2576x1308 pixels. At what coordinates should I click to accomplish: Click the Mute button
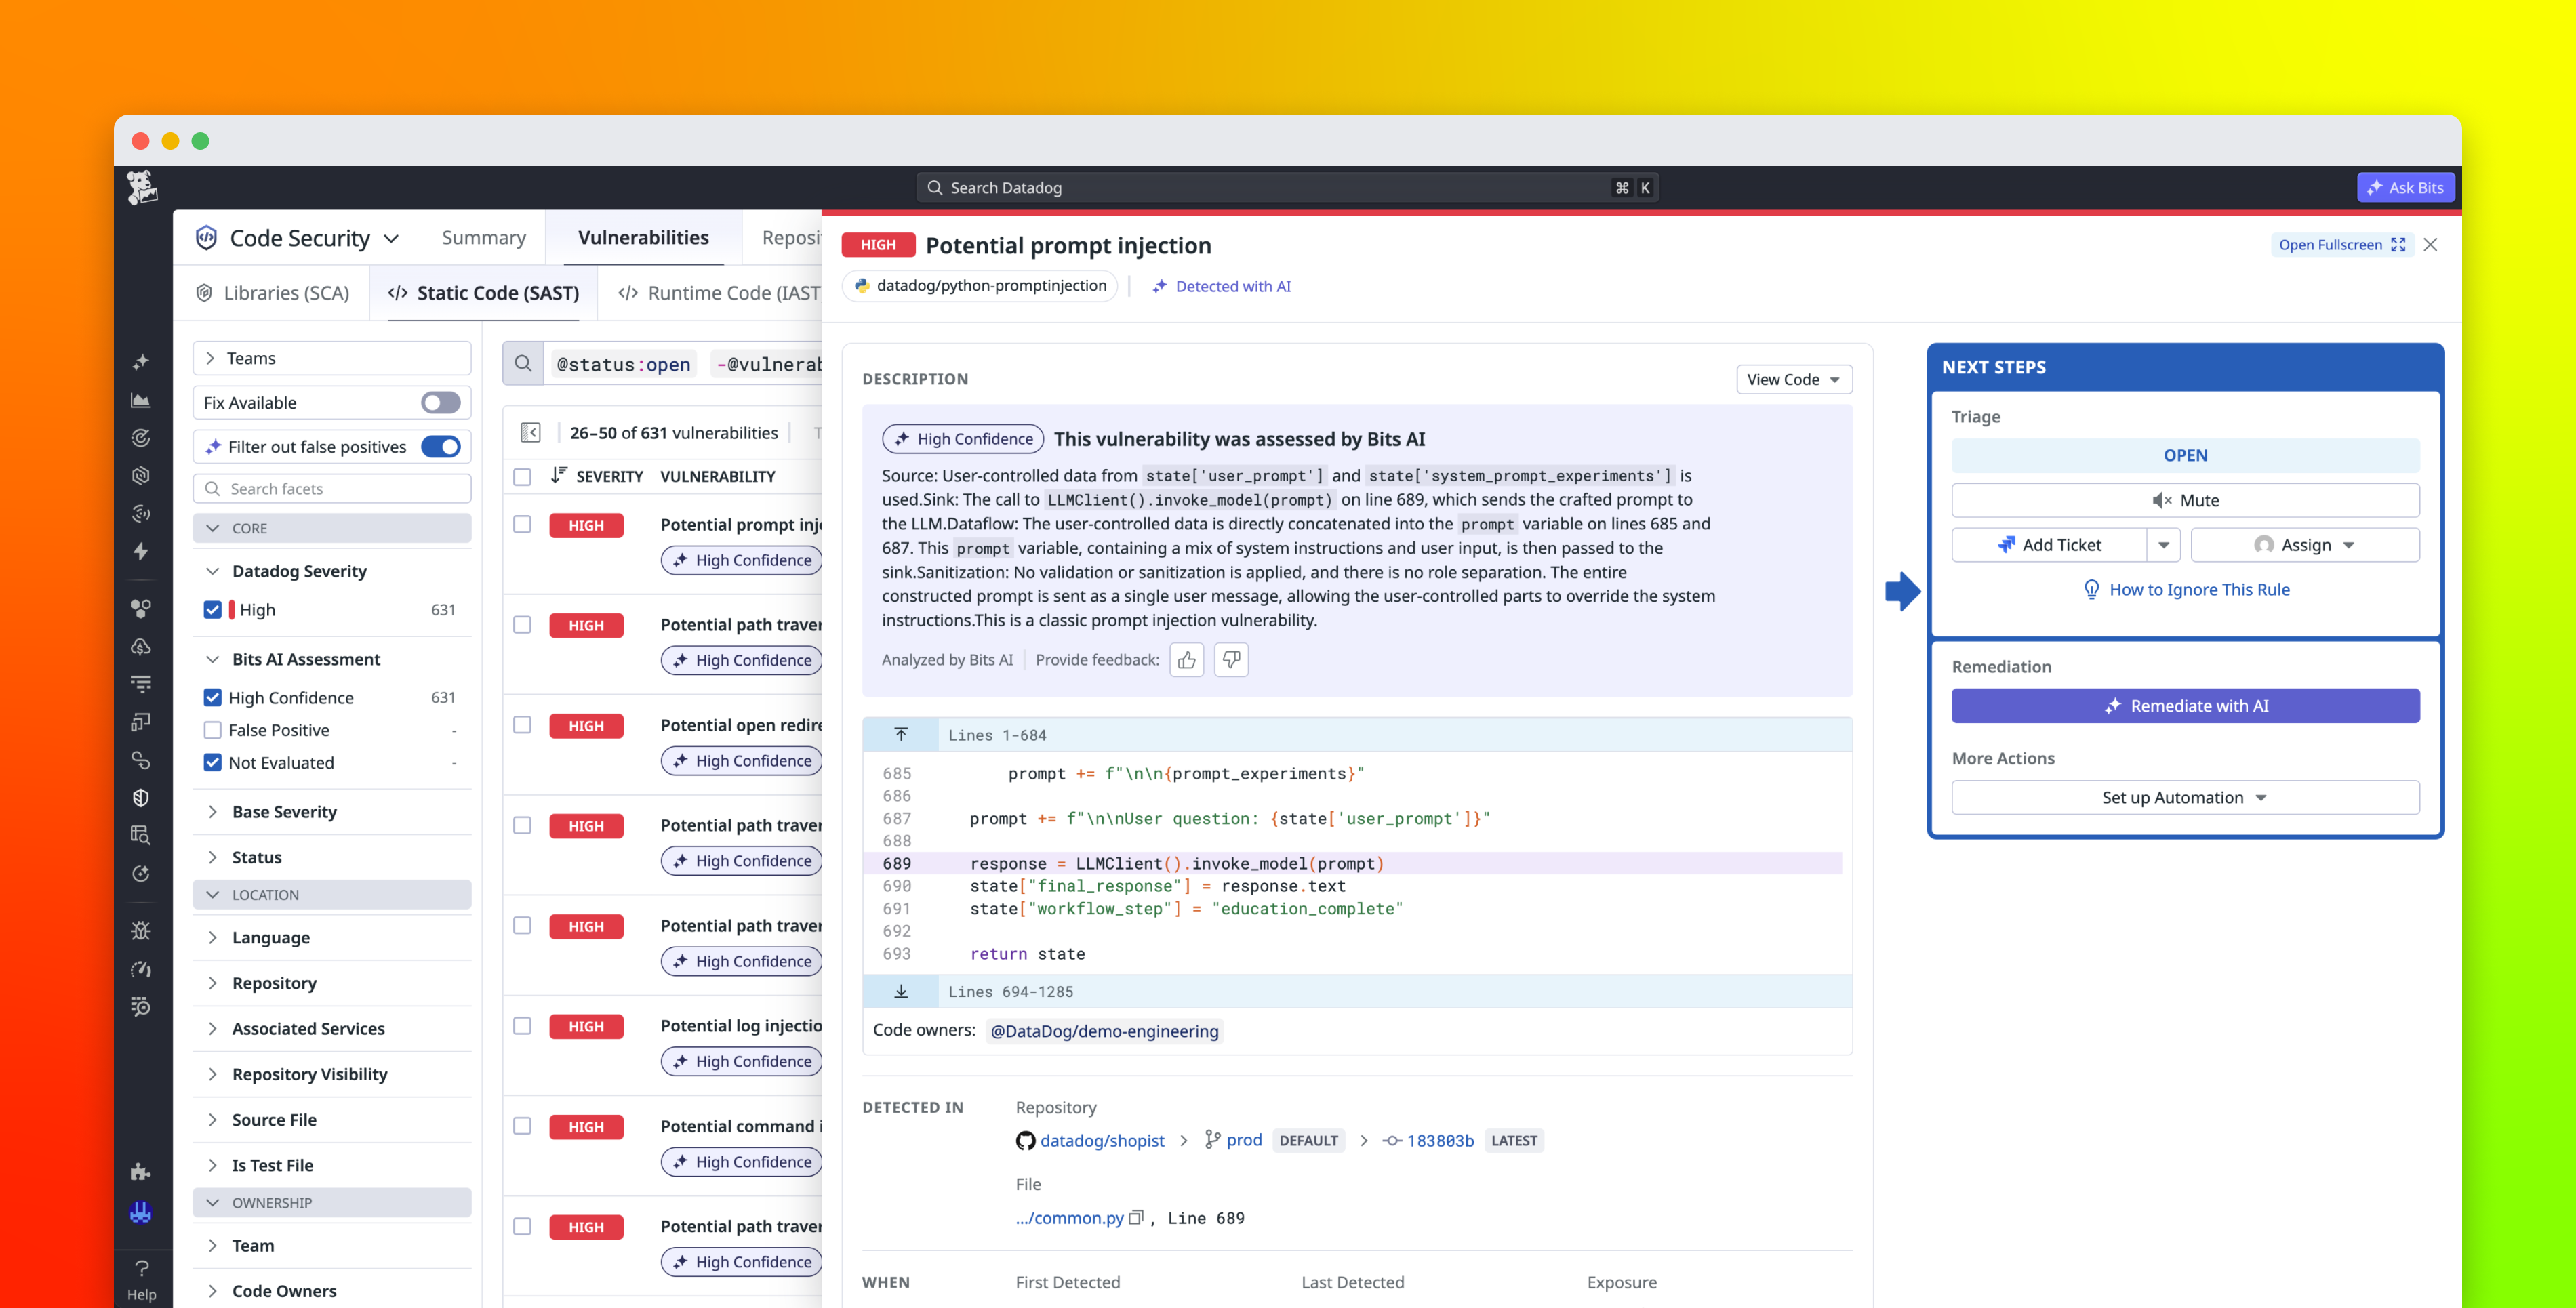[x=2185, y=500]
